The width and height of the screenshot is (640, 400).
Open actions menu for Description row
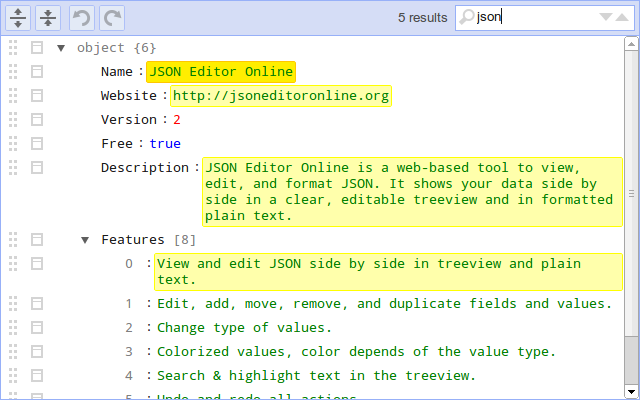(37, 168)
